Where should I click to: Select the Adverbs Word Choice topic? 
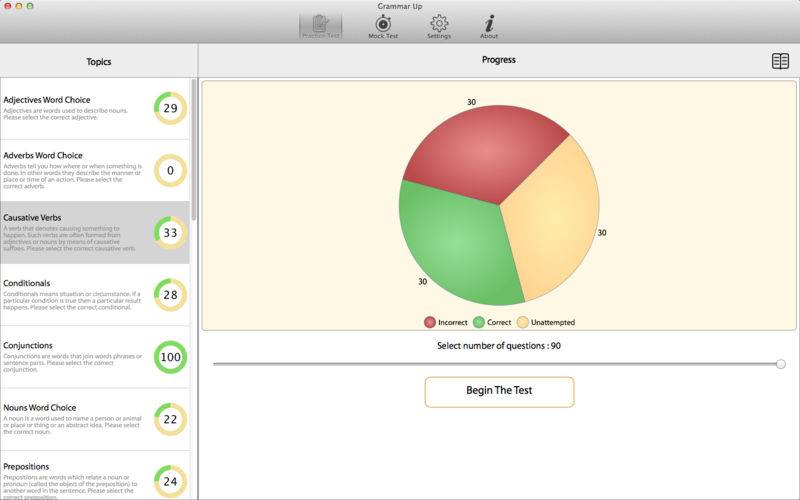95,170
